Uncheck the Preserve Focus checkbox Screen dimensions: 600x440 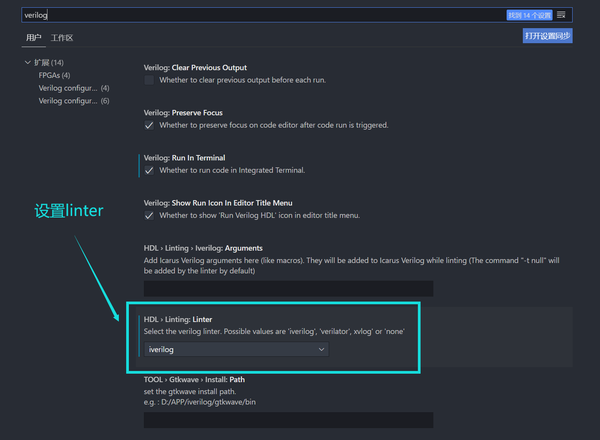coord(149,125)
